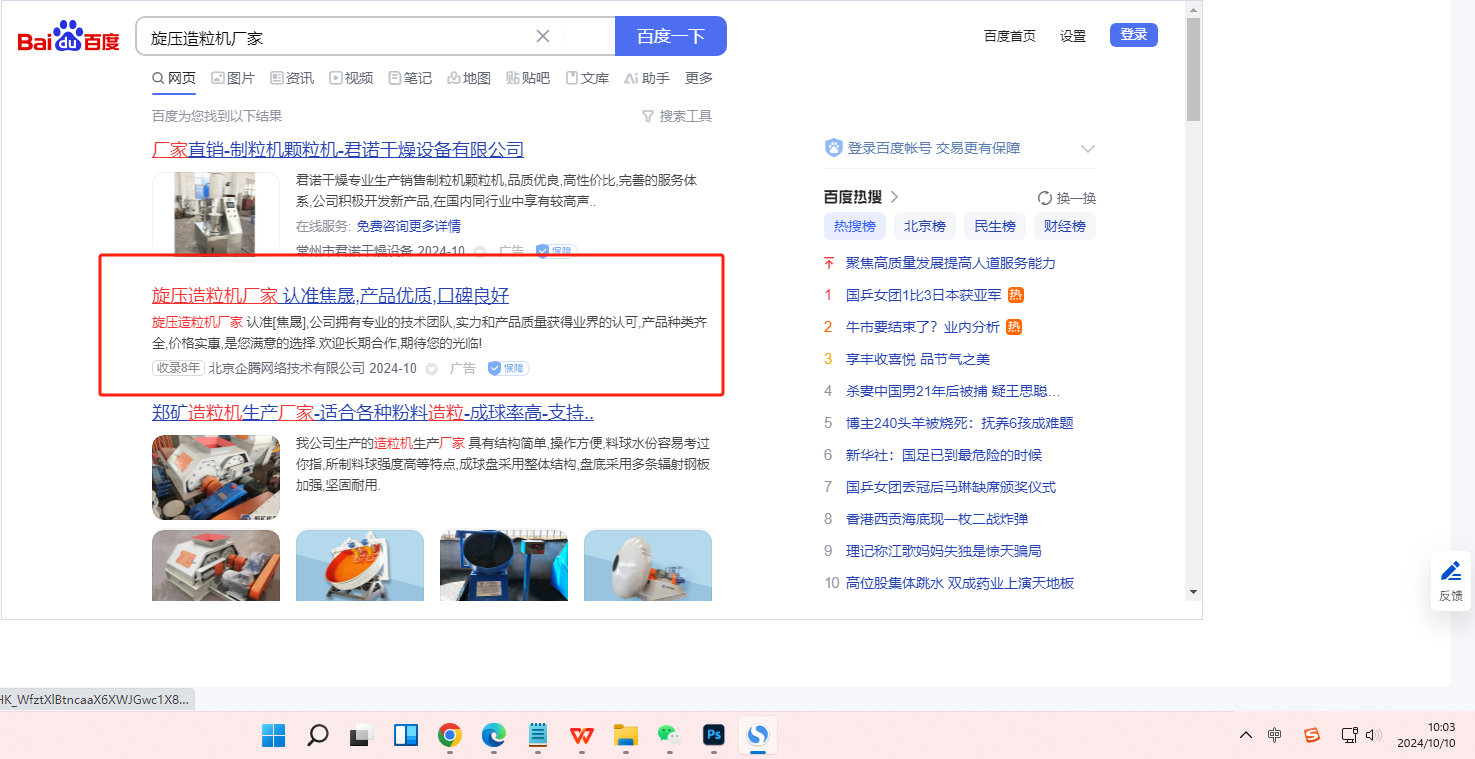
Task: Expand 百度热搜 with its arrow
Action: coord(894,198)
